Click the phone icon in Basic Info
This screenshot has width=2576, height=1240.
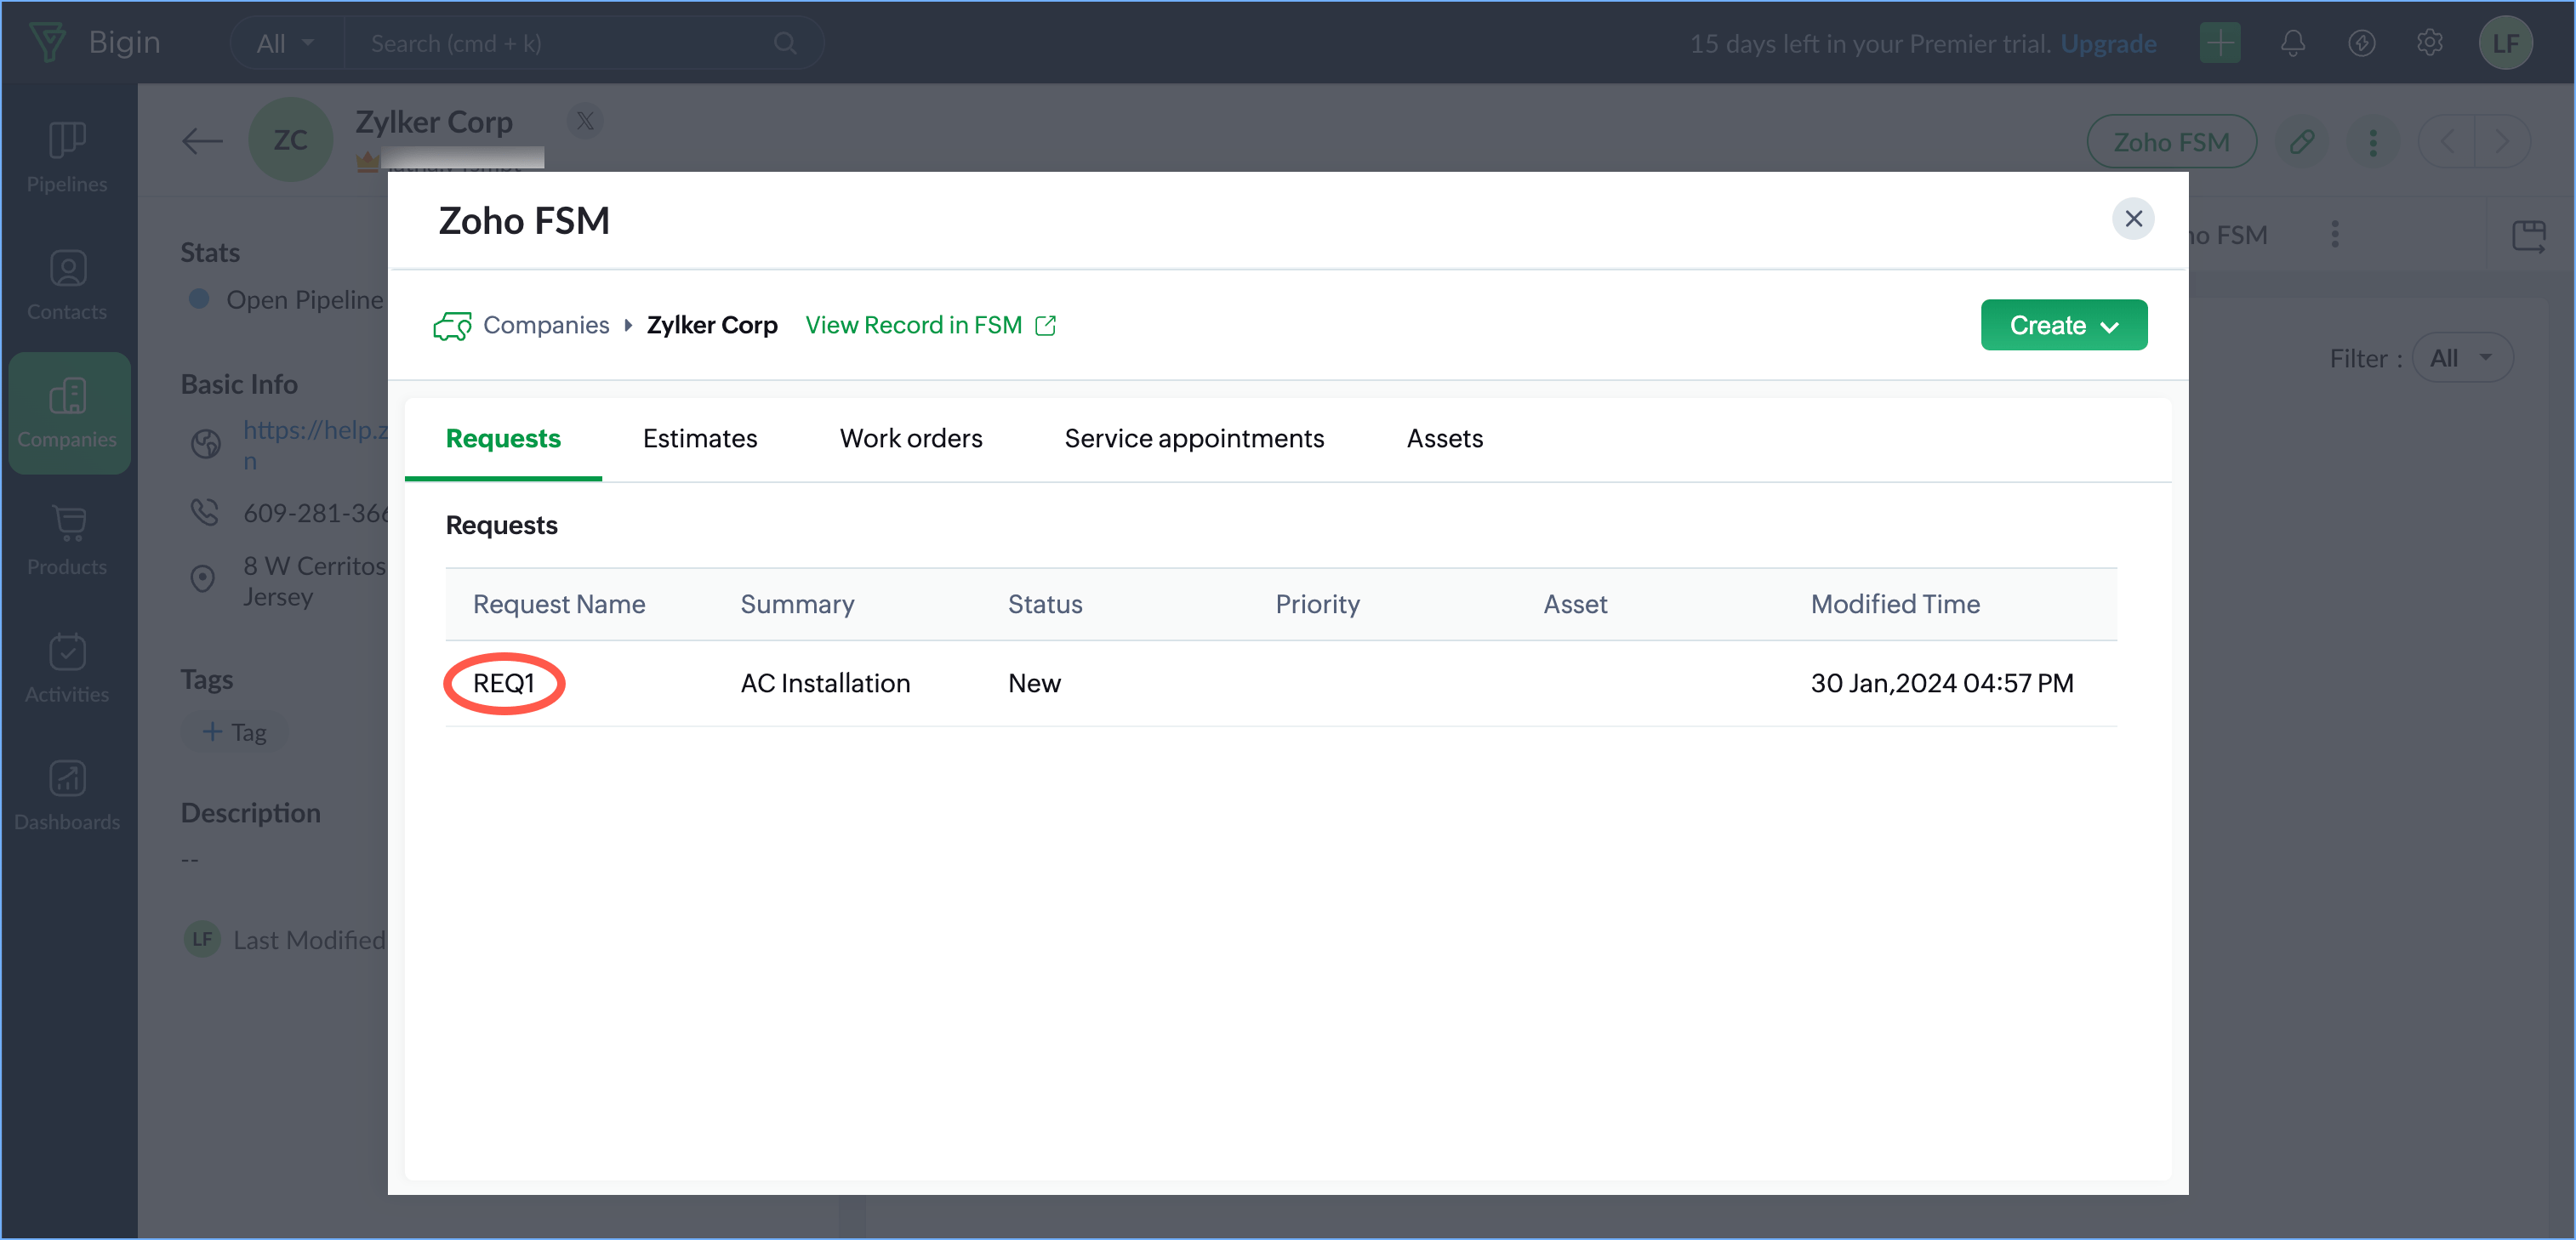click(x=204, y=512)
